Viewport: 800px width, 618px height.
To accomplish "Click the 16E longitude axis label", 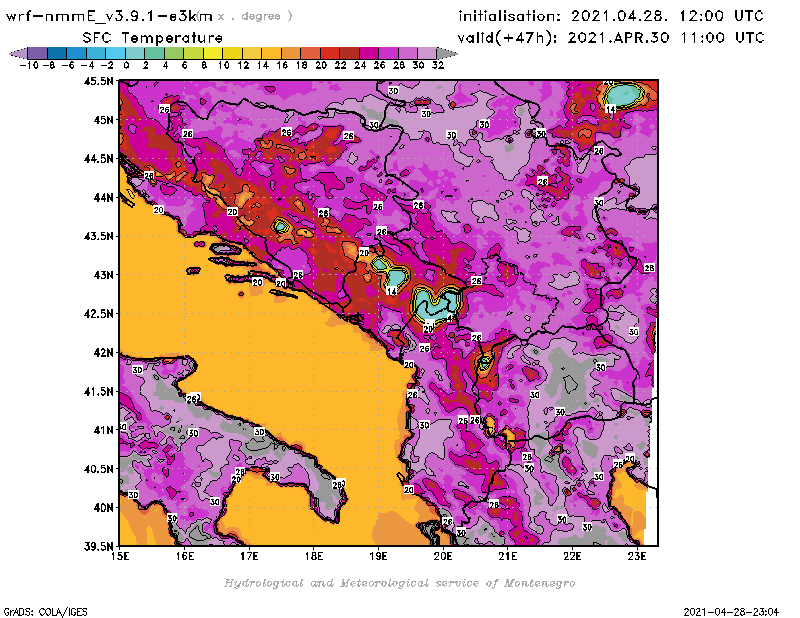I will click(x=185, y=556).
